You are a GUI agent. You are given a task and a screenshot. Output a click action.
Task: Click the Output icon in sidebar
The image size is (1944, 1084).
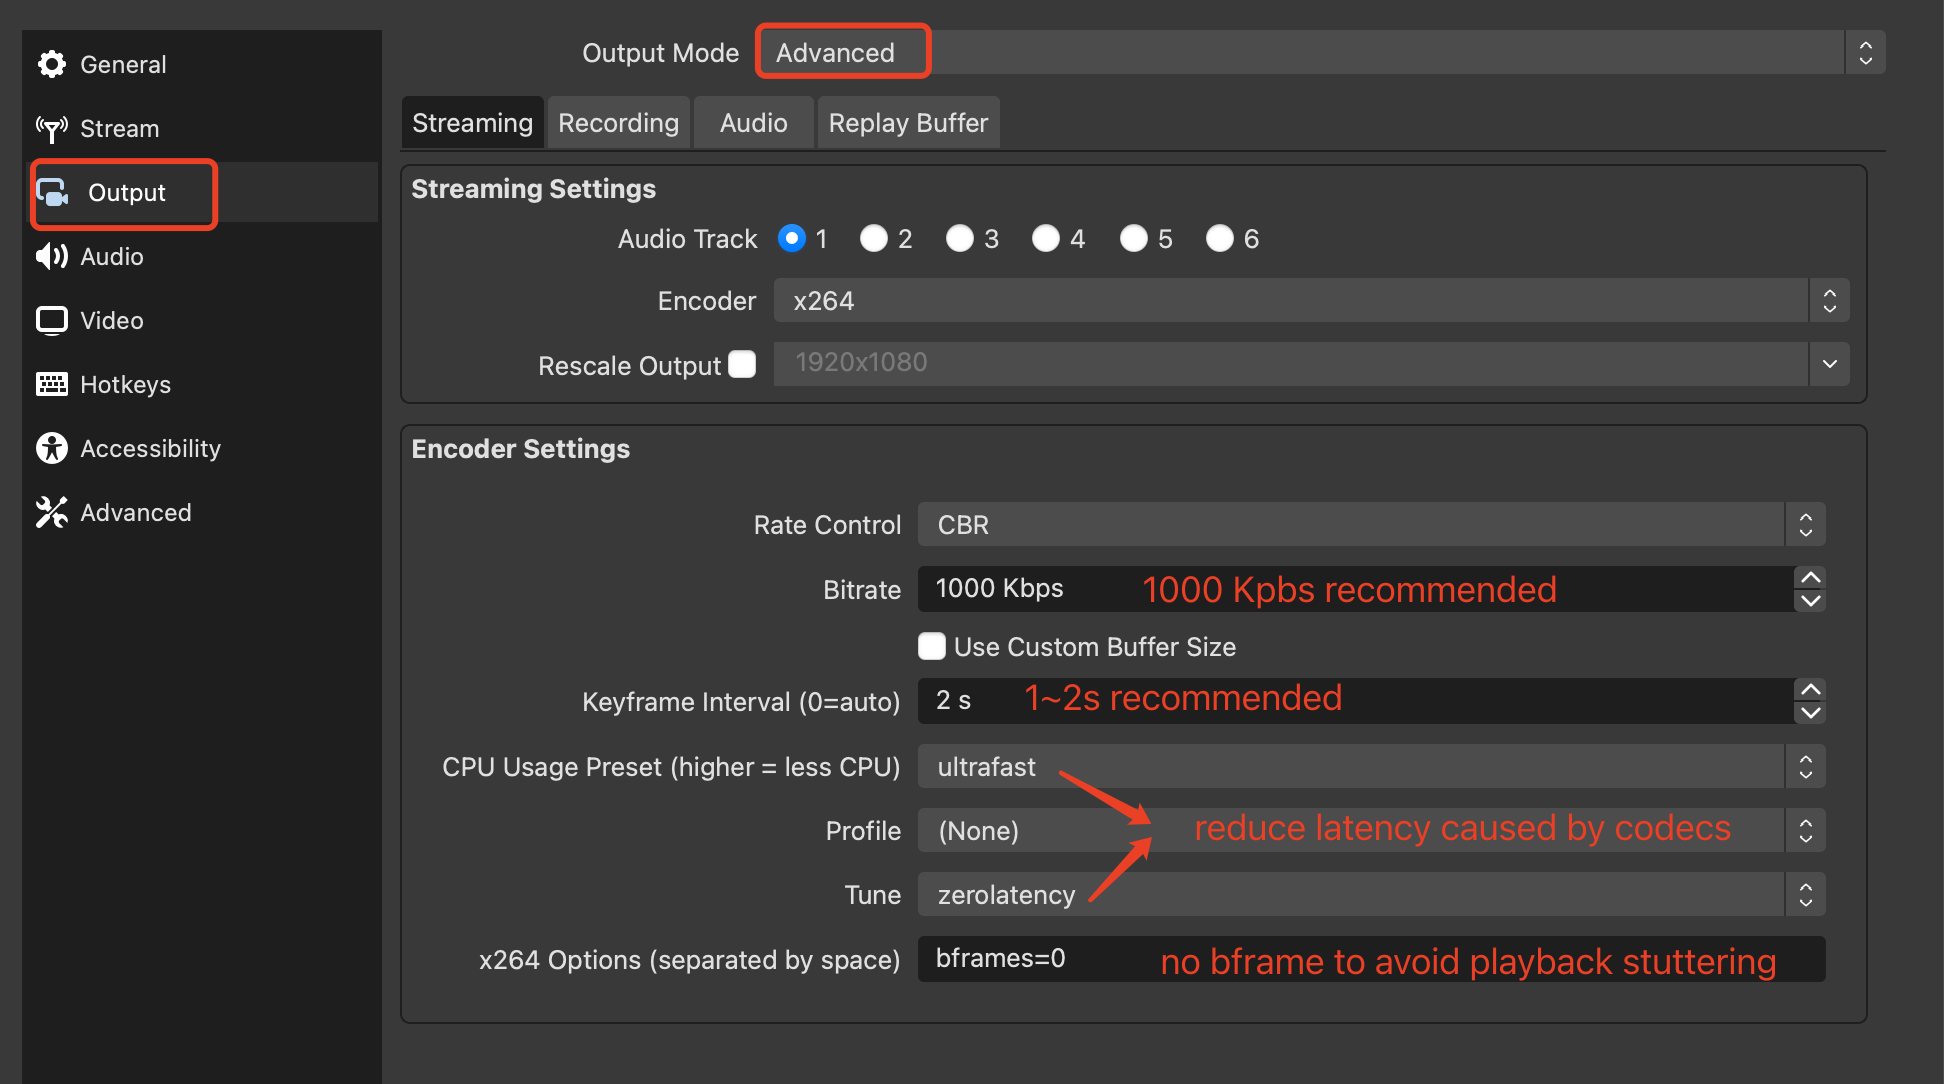52,192
